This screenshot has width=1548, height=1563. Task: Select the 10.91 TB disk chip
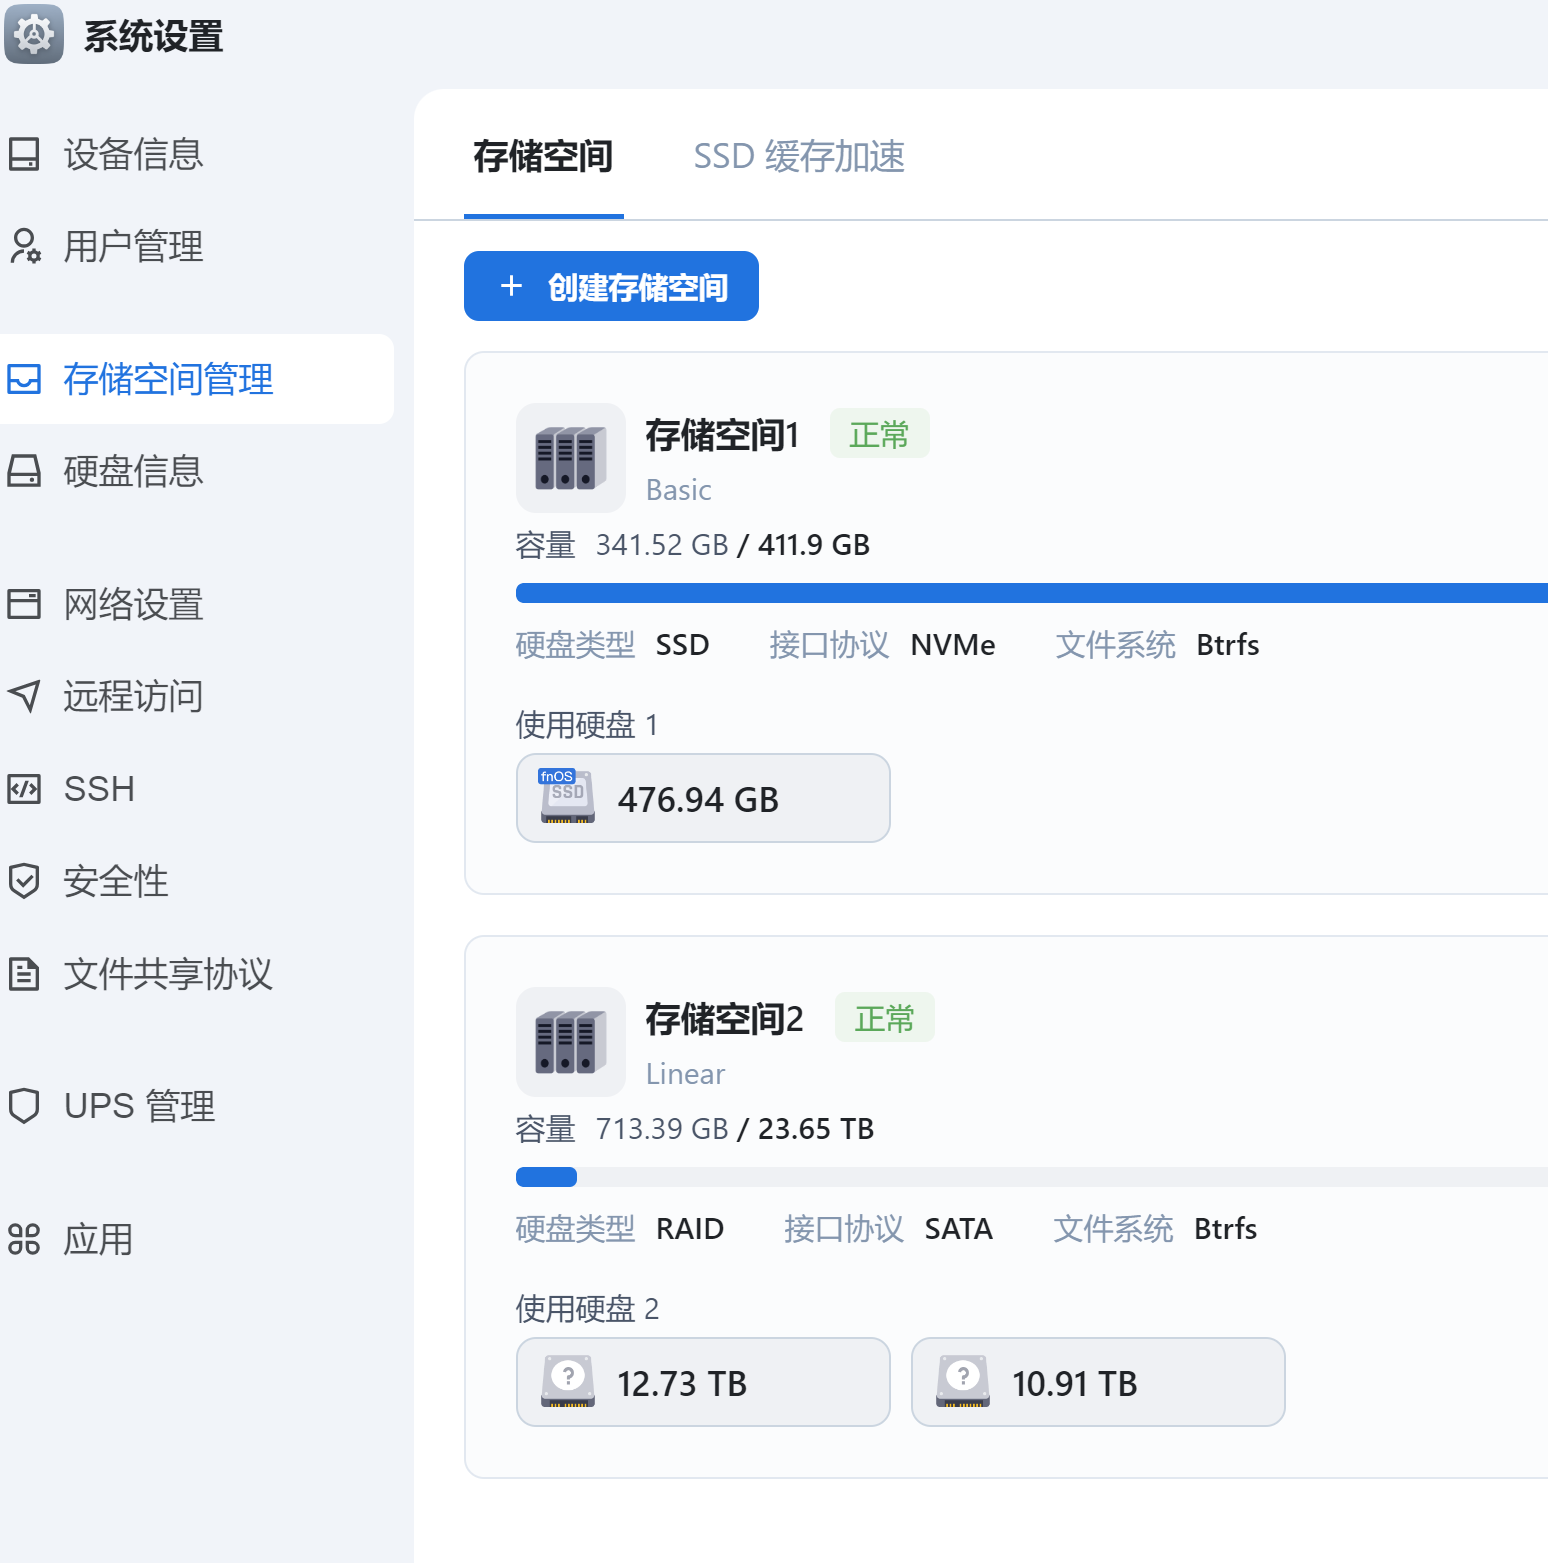coord(1097,1382)
